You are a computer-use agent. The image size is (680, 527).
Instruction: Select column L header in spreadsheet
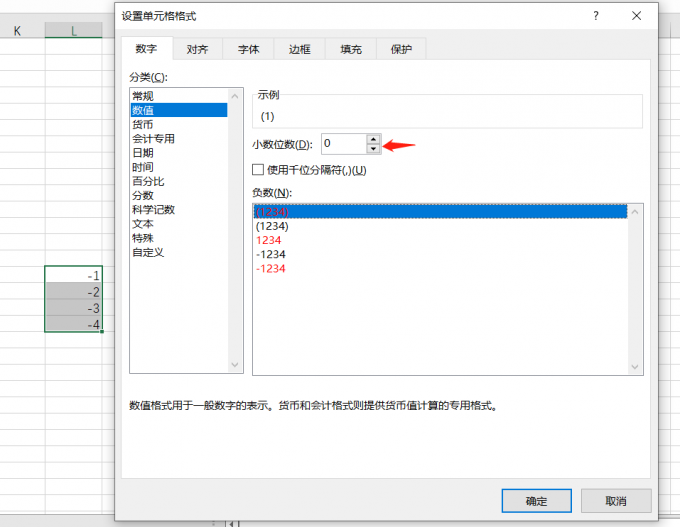(74, 31)
